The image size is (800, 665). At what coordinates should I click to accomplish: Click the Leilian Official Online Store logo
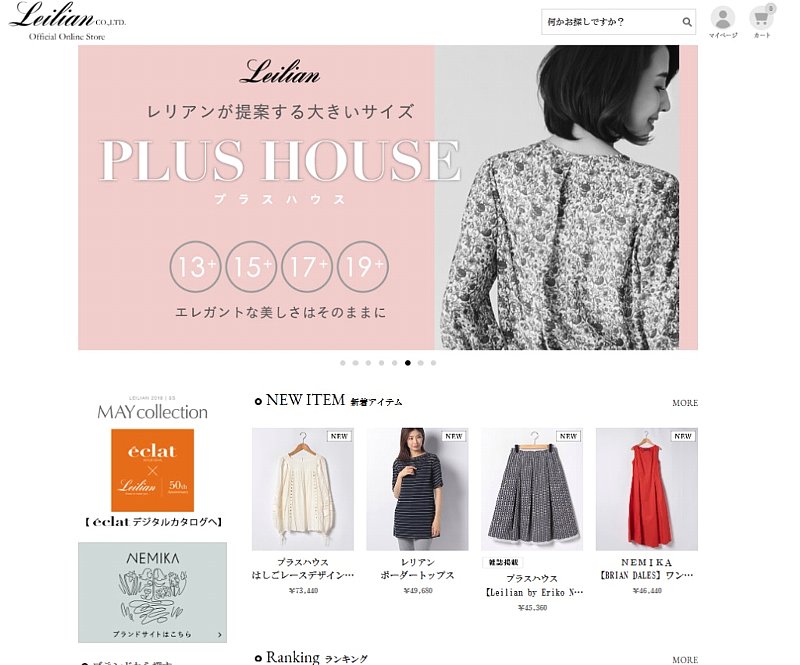click(x=67, y=21)
